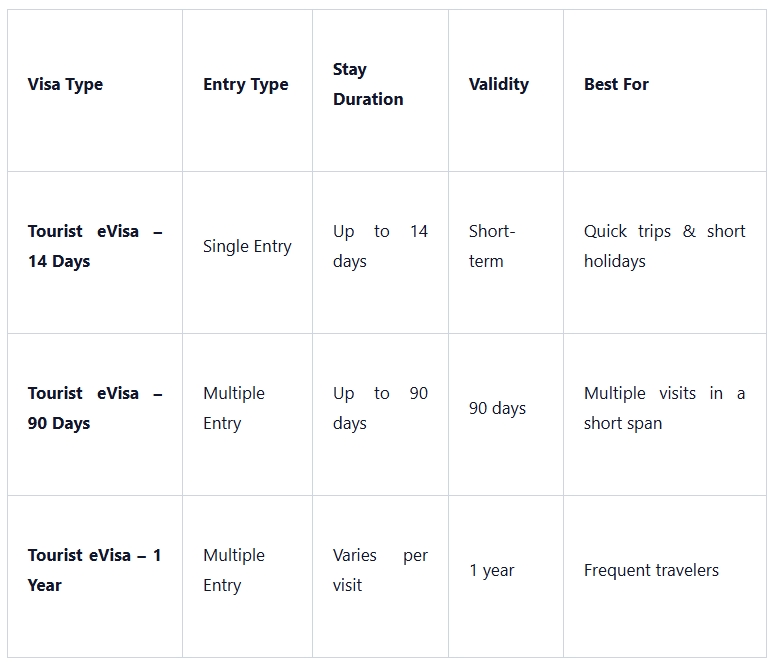The width and height of the screenshot is (773, 663).
Task: Click the 1 year validity cell
Action: 491,570
